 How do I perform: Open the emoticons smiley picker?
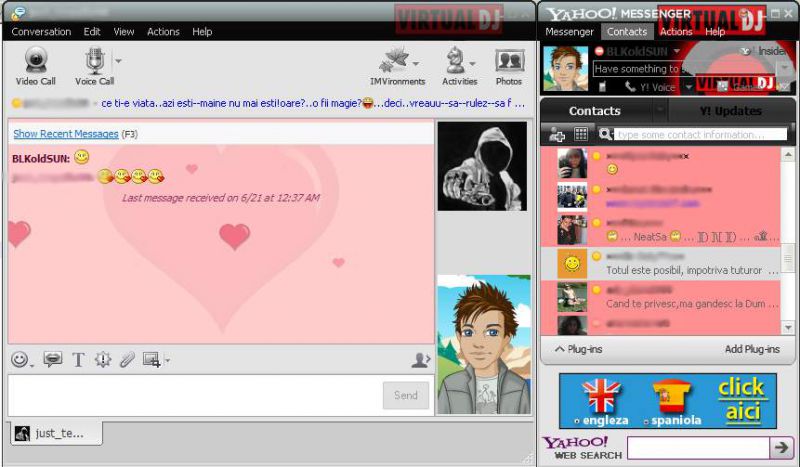19,360
